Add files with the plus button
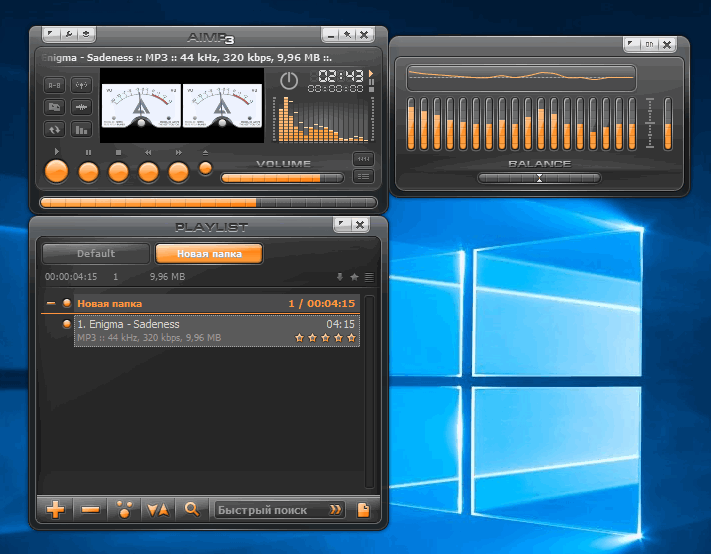 pyautogui.click(x=56, y=510)
